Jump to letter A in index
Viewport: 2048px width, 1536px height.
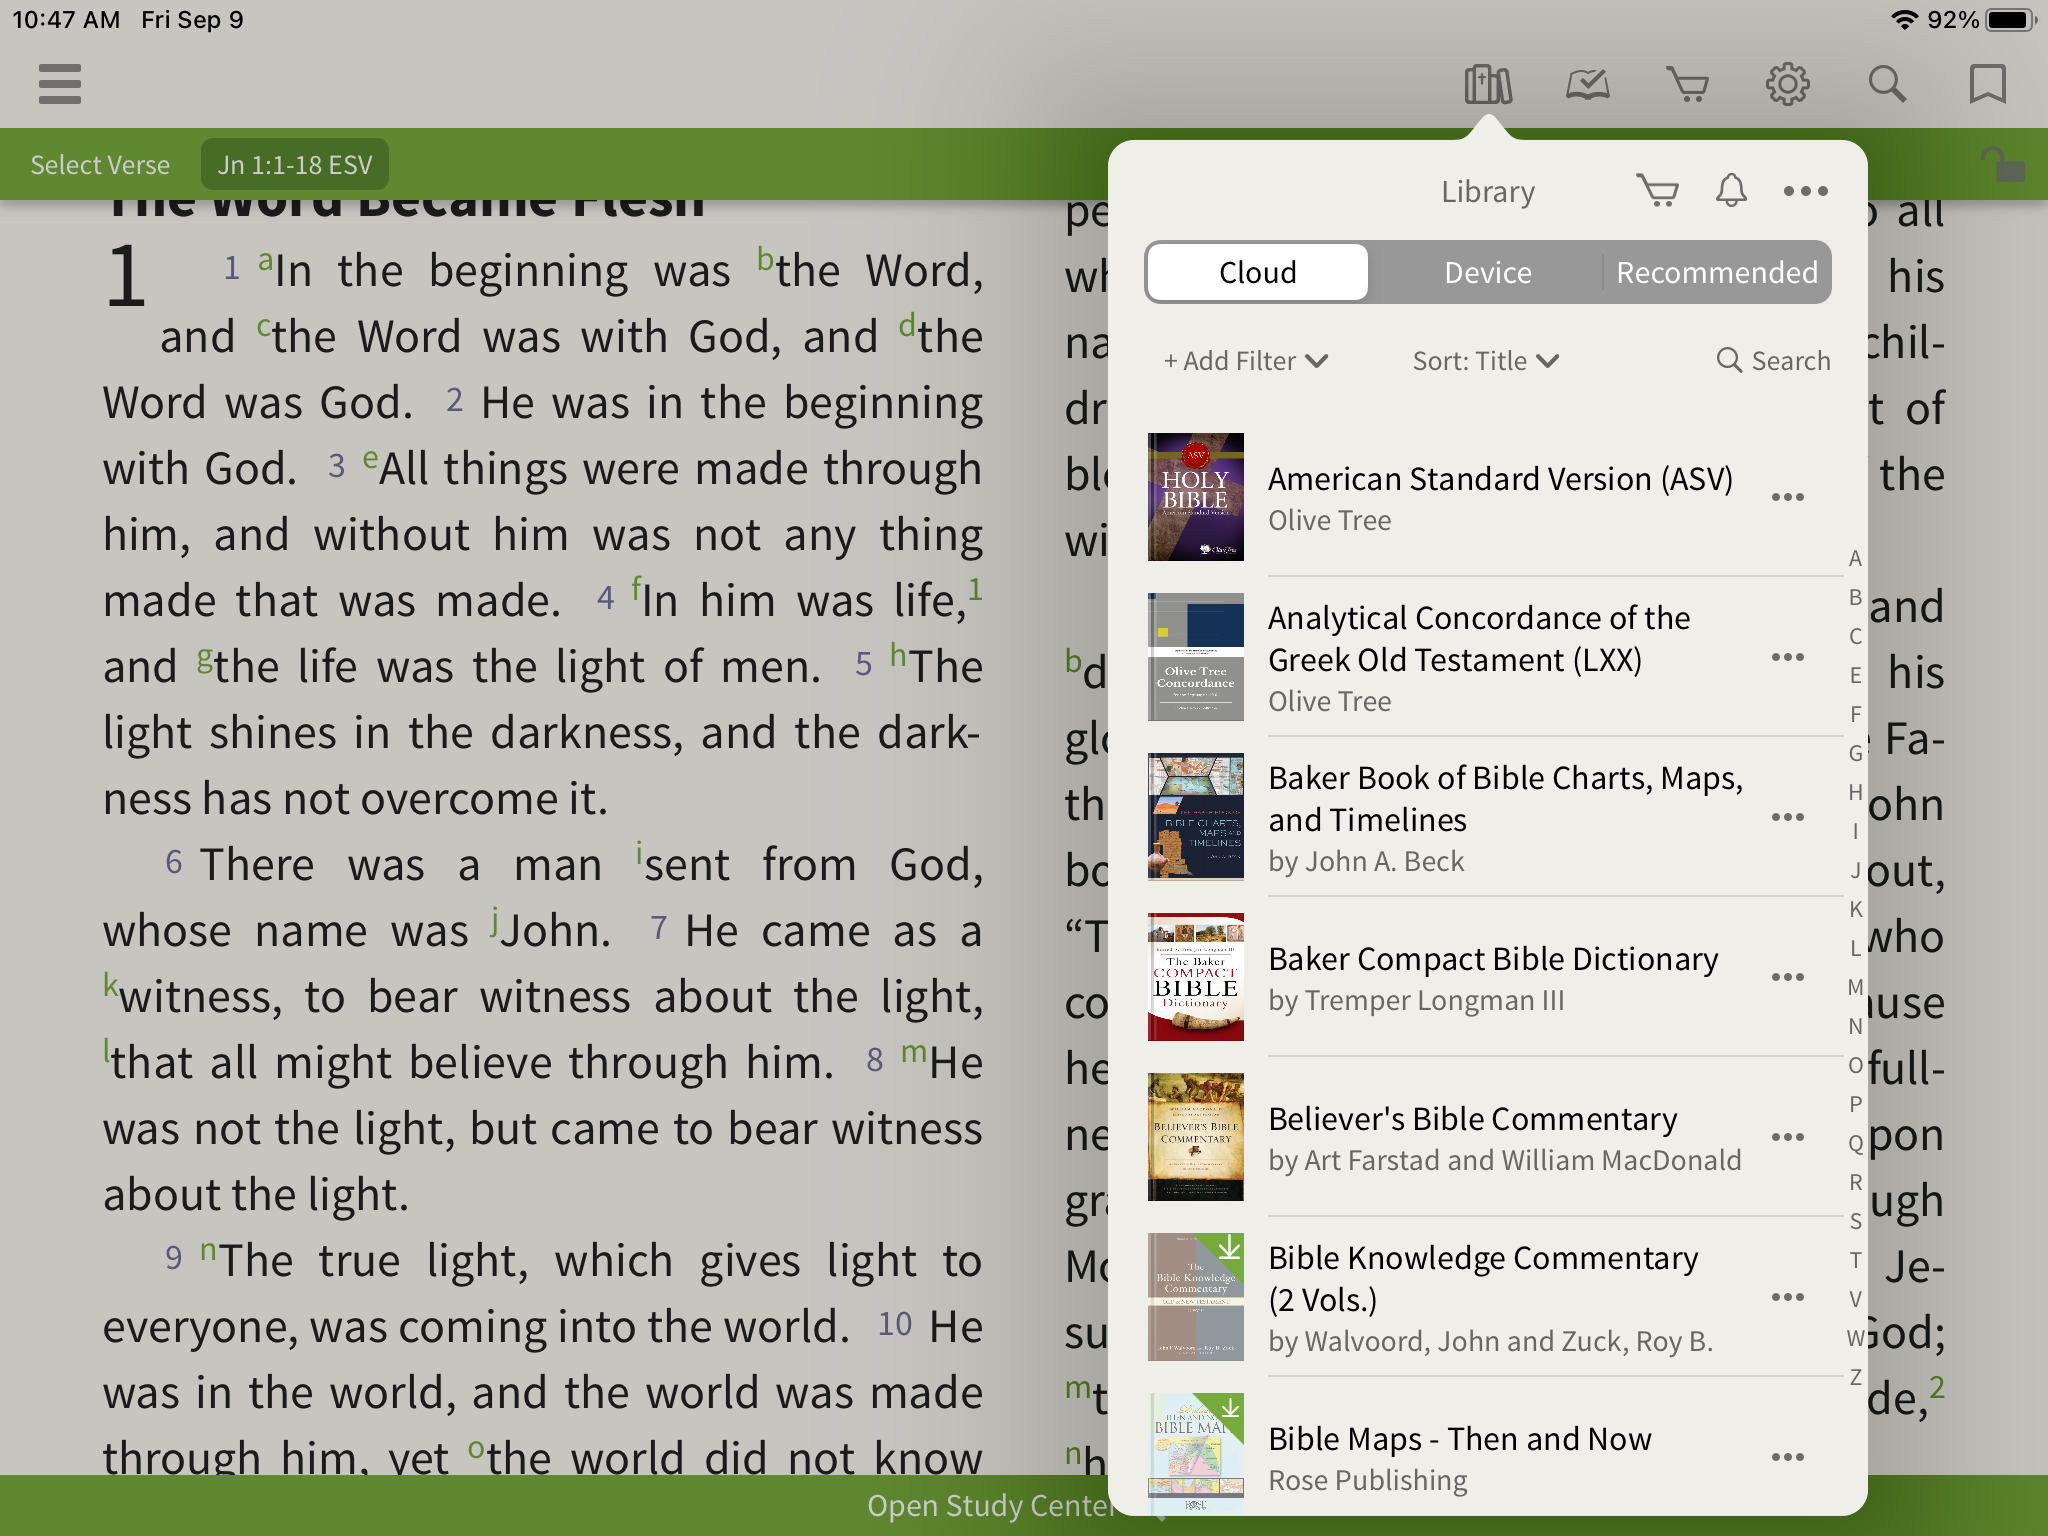point(1855,558)
